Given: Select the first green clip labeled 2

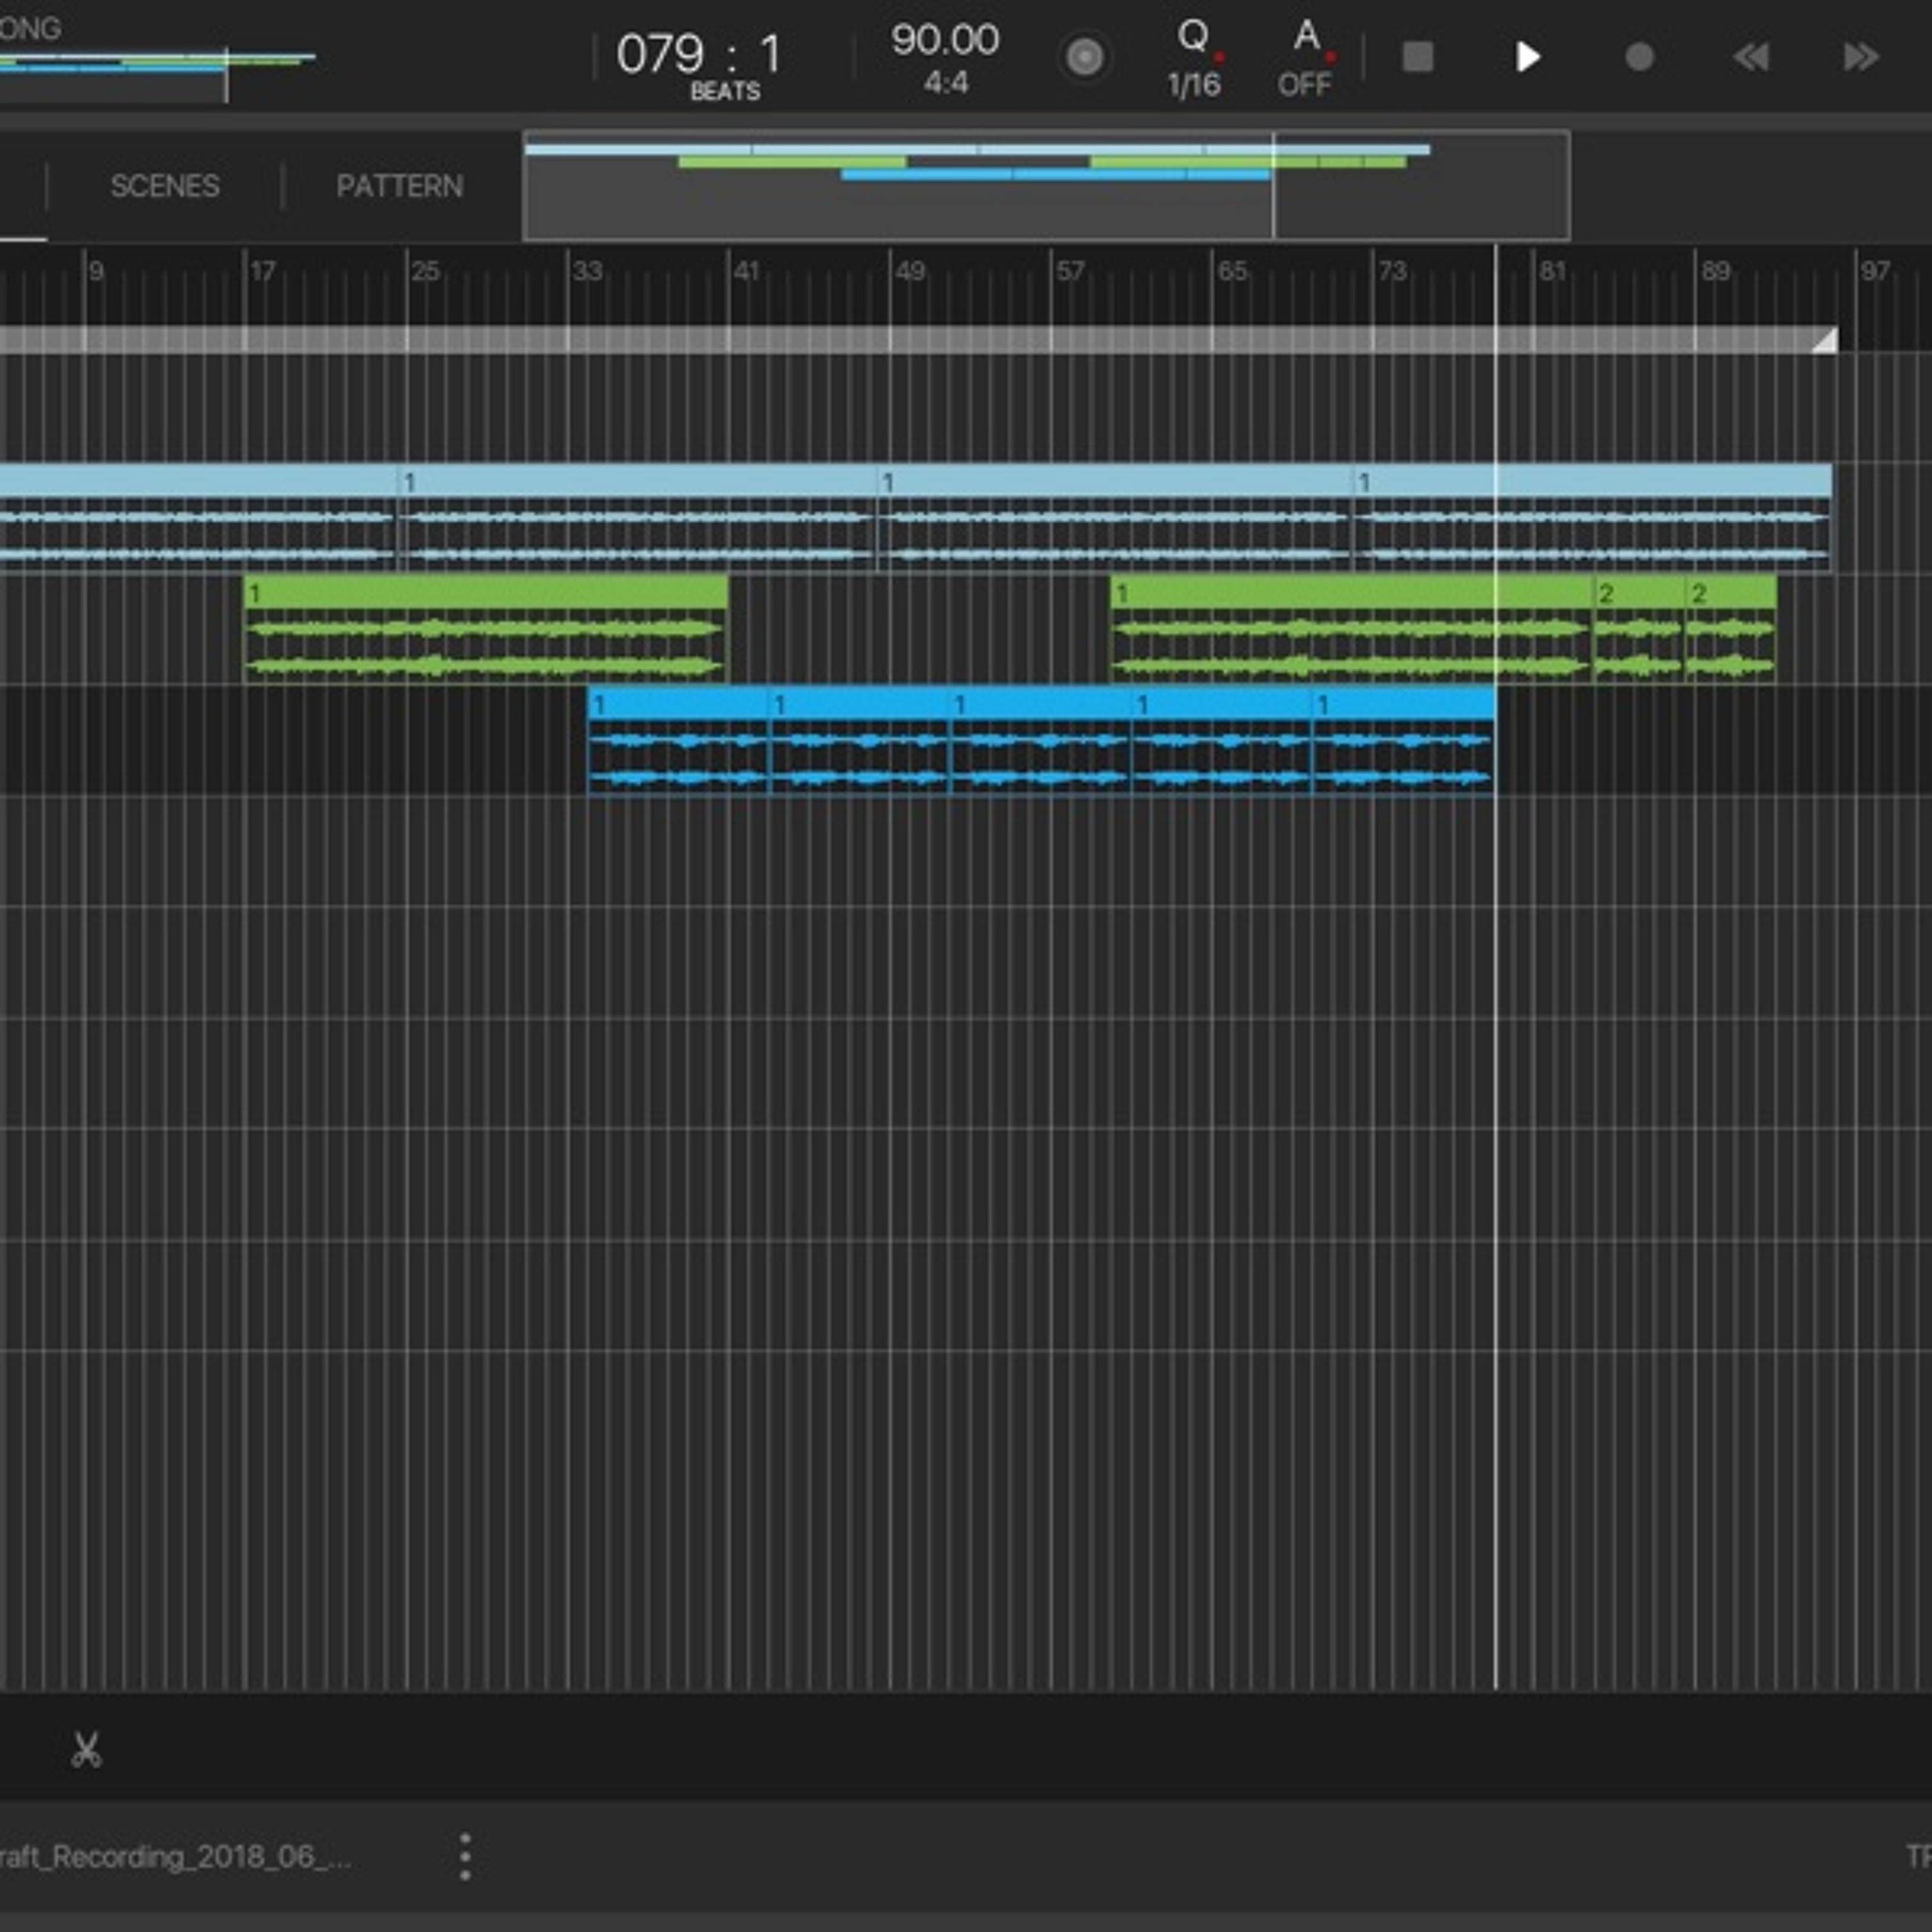Looking at the screenshot, I should pos(1639,630).
